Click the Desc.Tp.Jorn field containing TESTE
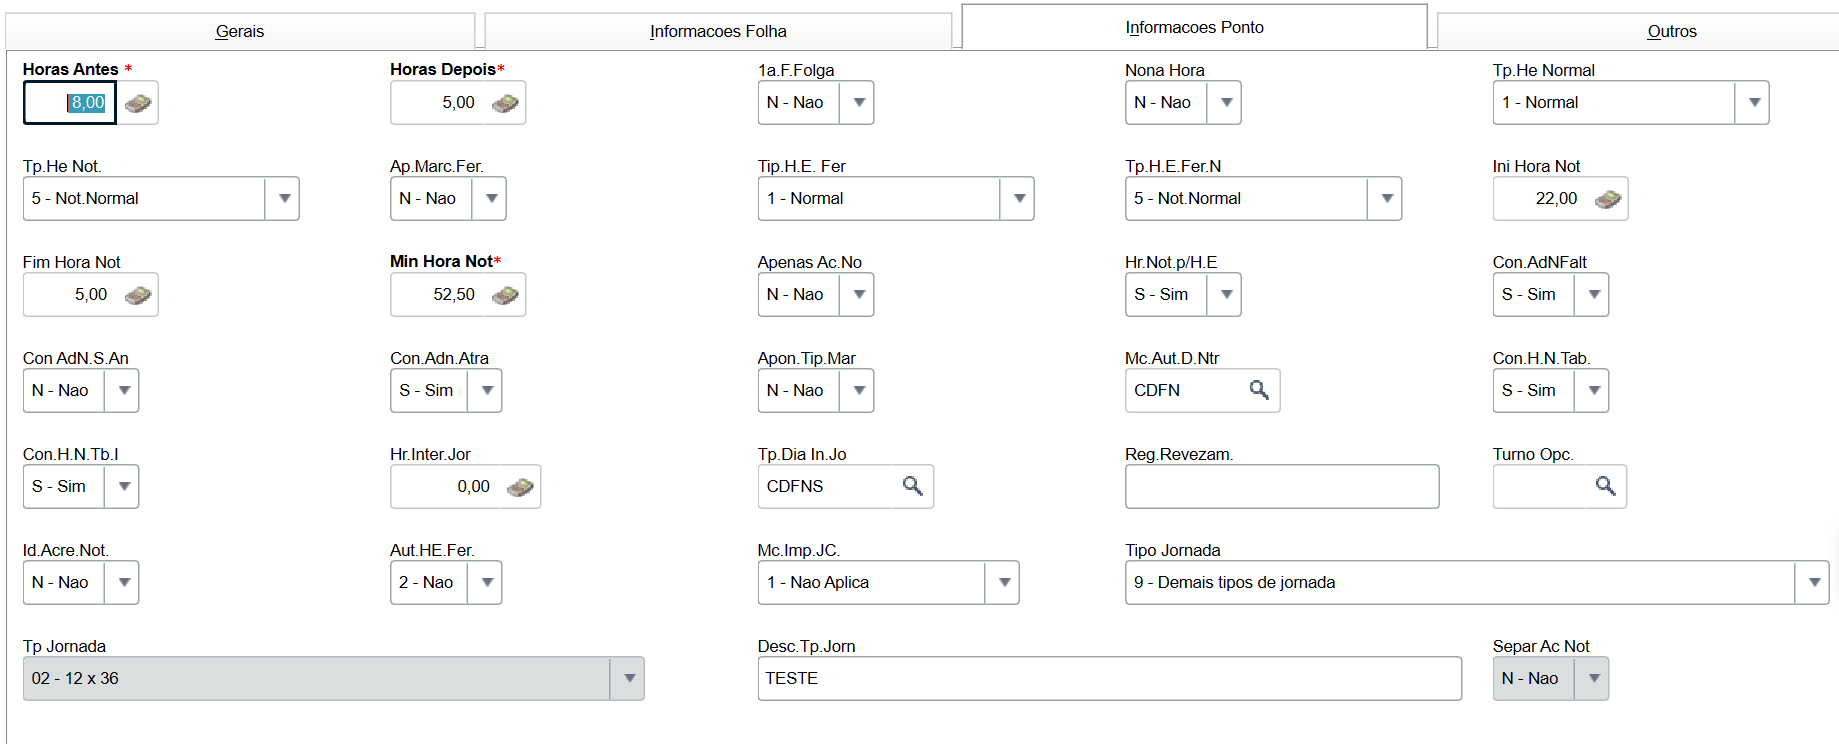The image size is (1839, 744). click(1108, 679)
